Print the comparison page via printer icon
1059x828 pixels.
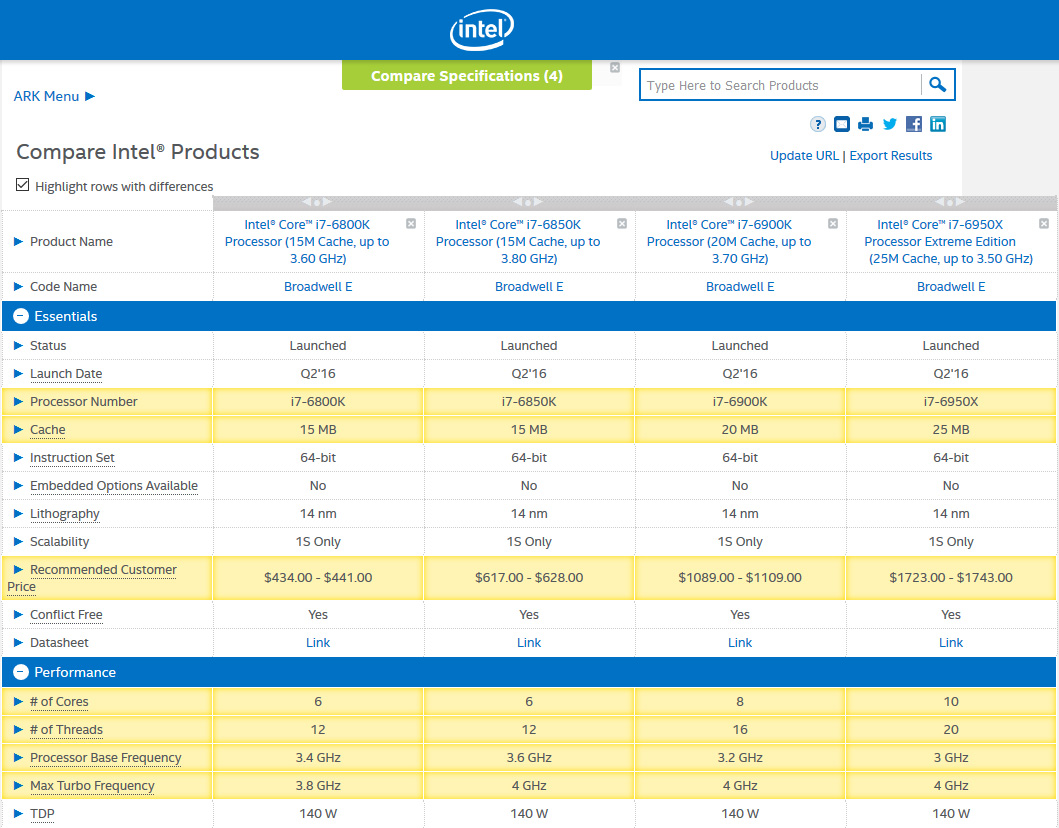click(866, 124)
